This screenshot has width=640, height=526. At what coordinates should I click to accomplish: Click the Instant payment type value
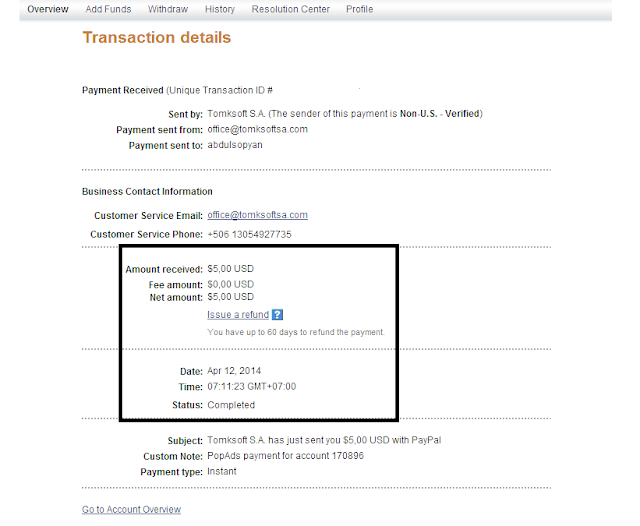222,472
